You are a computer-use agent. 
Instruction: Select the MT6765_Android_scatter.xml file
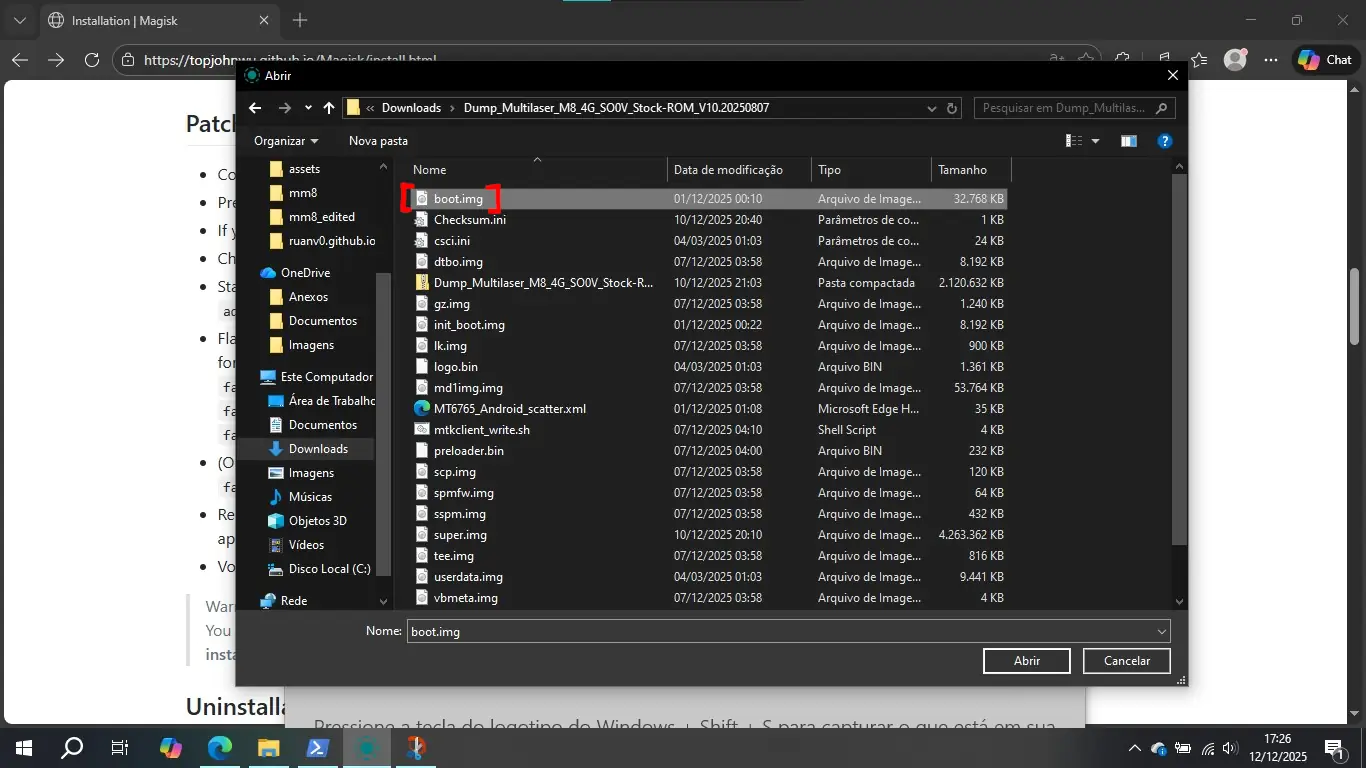click(x=509, y=409)
